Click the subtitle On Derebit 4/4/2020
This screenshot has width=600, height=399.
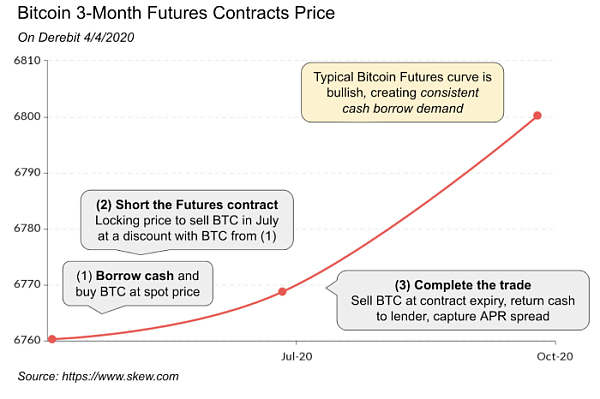76,37
